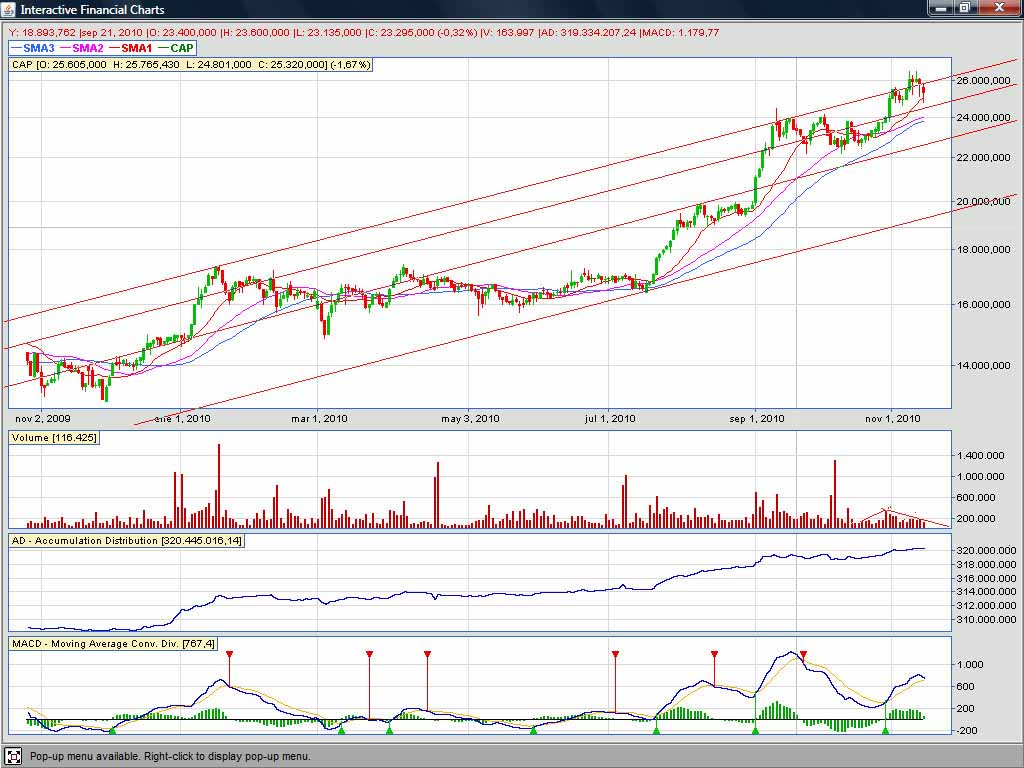Click the Java icon in the title bar
The height and width of the screenshot is (768, 1024).
8,9
